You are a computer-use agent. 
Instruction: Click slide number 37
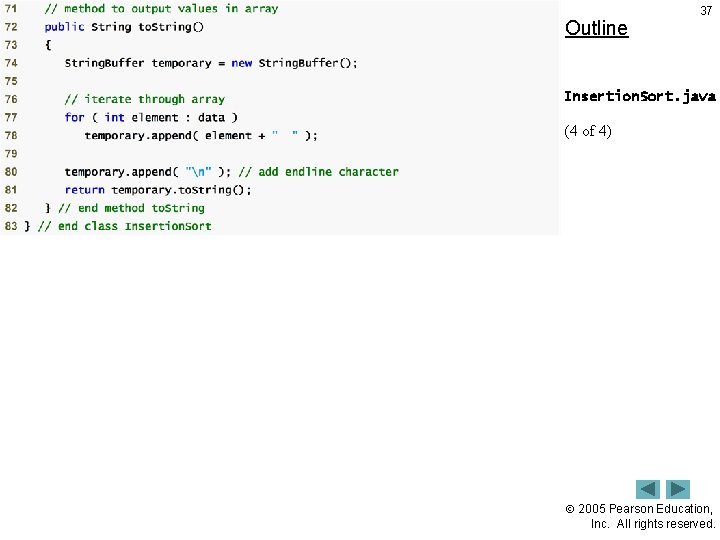pyautogui.click(x=706, y=11)
